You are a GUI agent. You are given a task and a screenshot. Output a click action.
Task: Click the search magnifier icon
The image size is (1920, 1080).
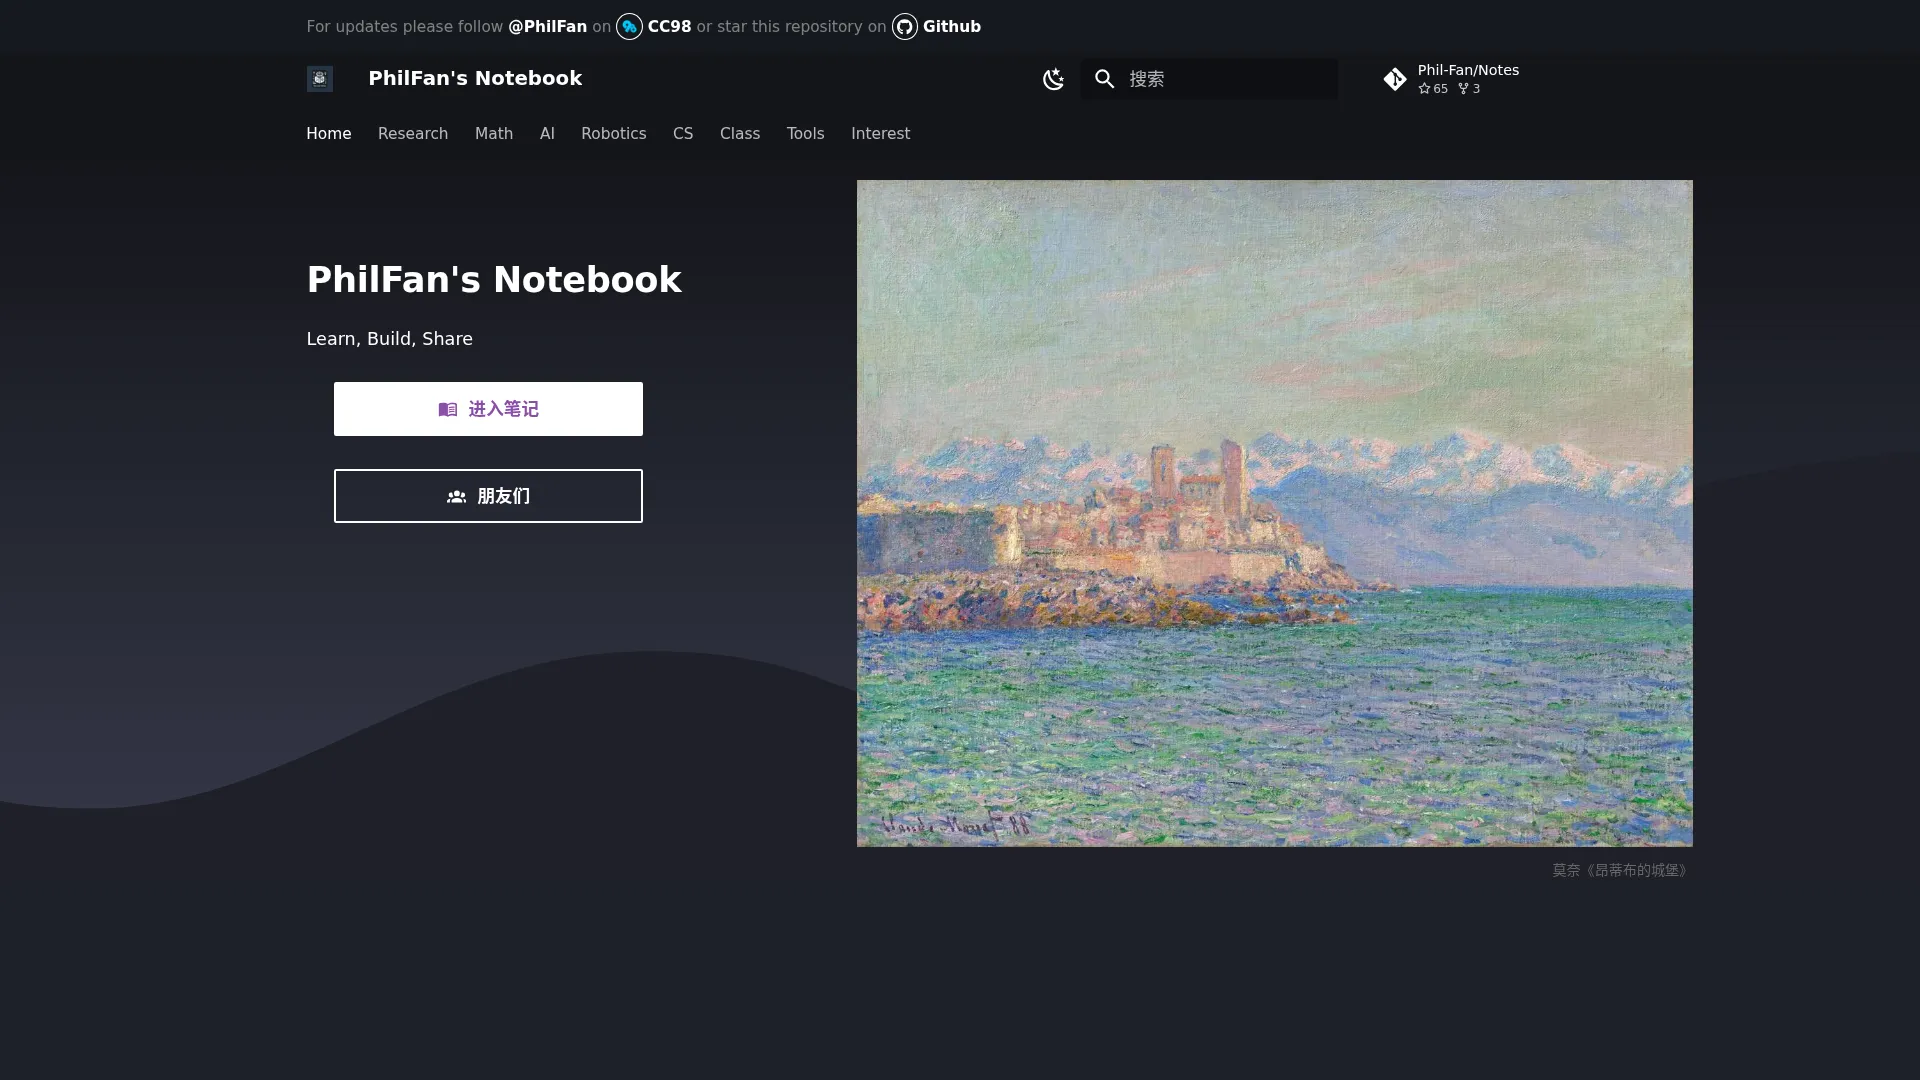(1104, 79)
